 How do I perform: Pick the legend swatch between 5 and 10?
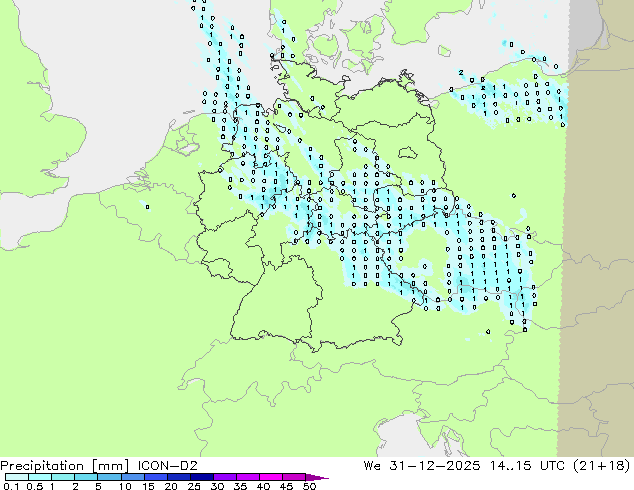(x=109, y=477)
